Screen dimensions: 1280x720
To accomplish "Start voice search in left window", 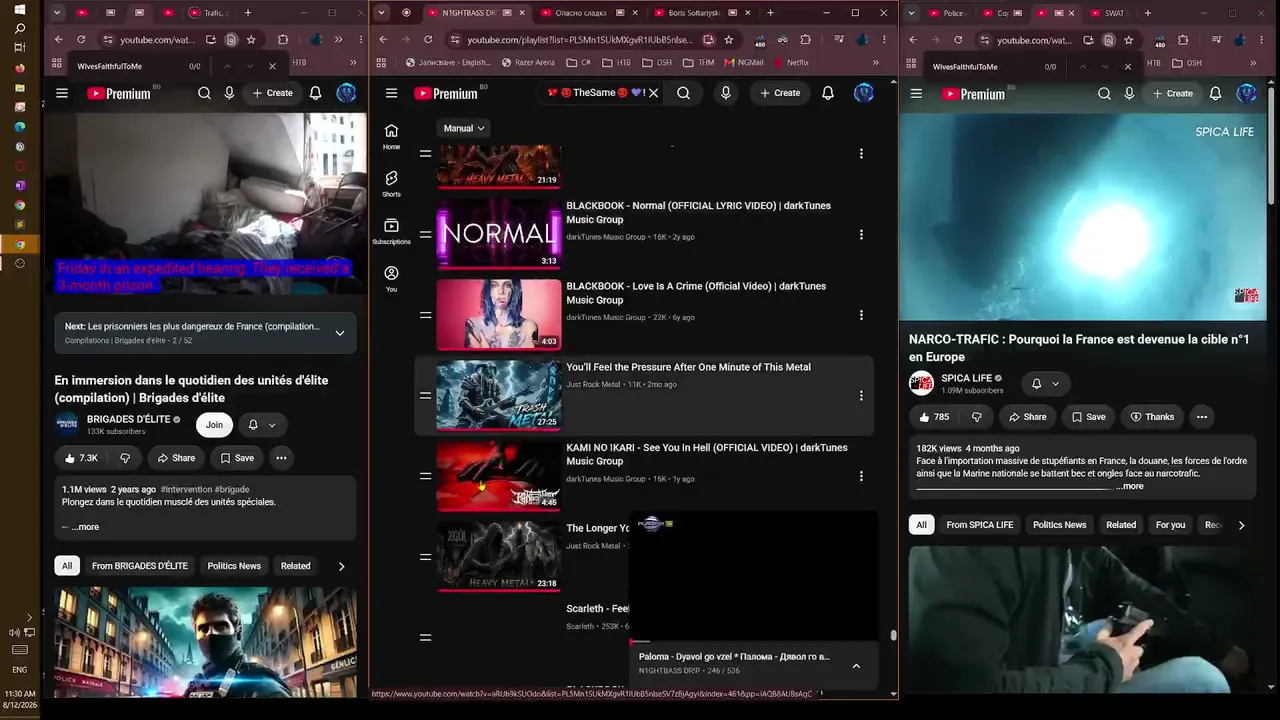I will point(229,93).
